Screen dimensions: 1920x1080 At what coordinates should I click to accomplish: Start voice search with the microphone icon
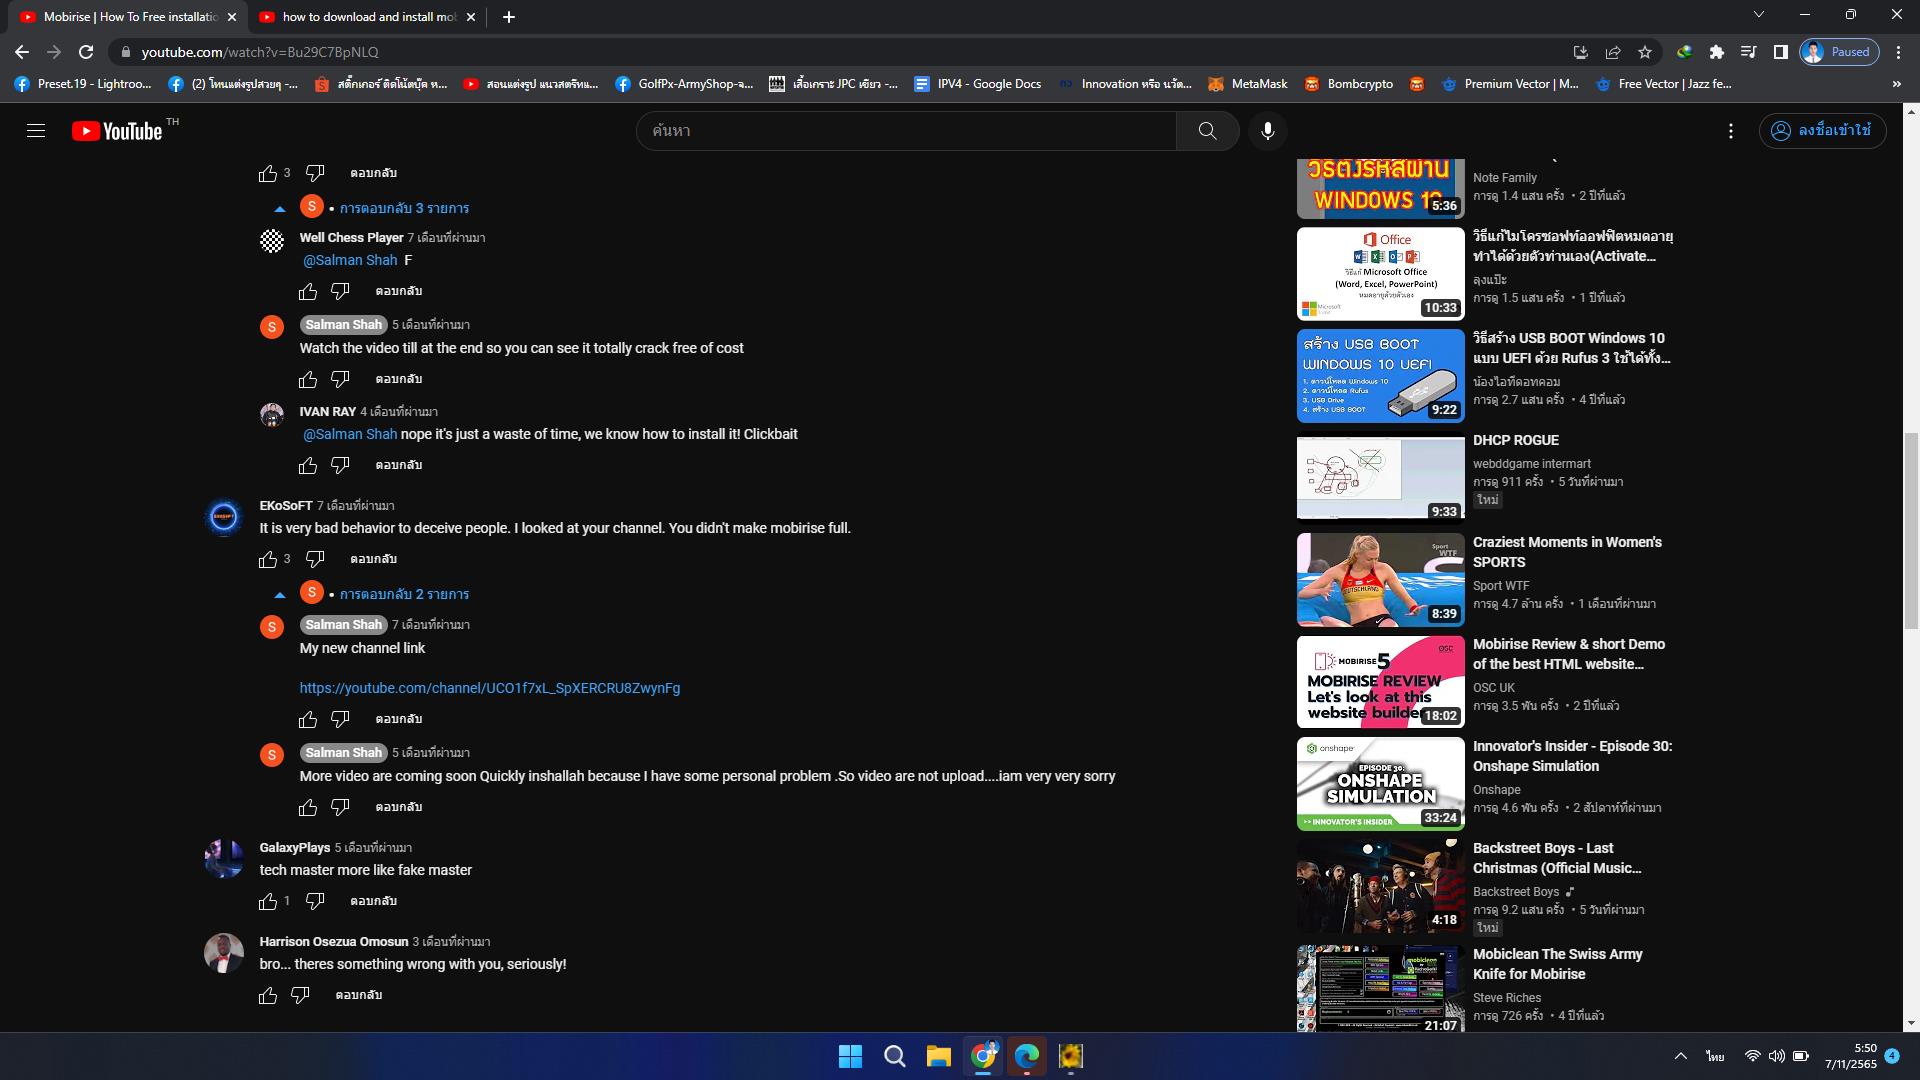point(1267,131)
